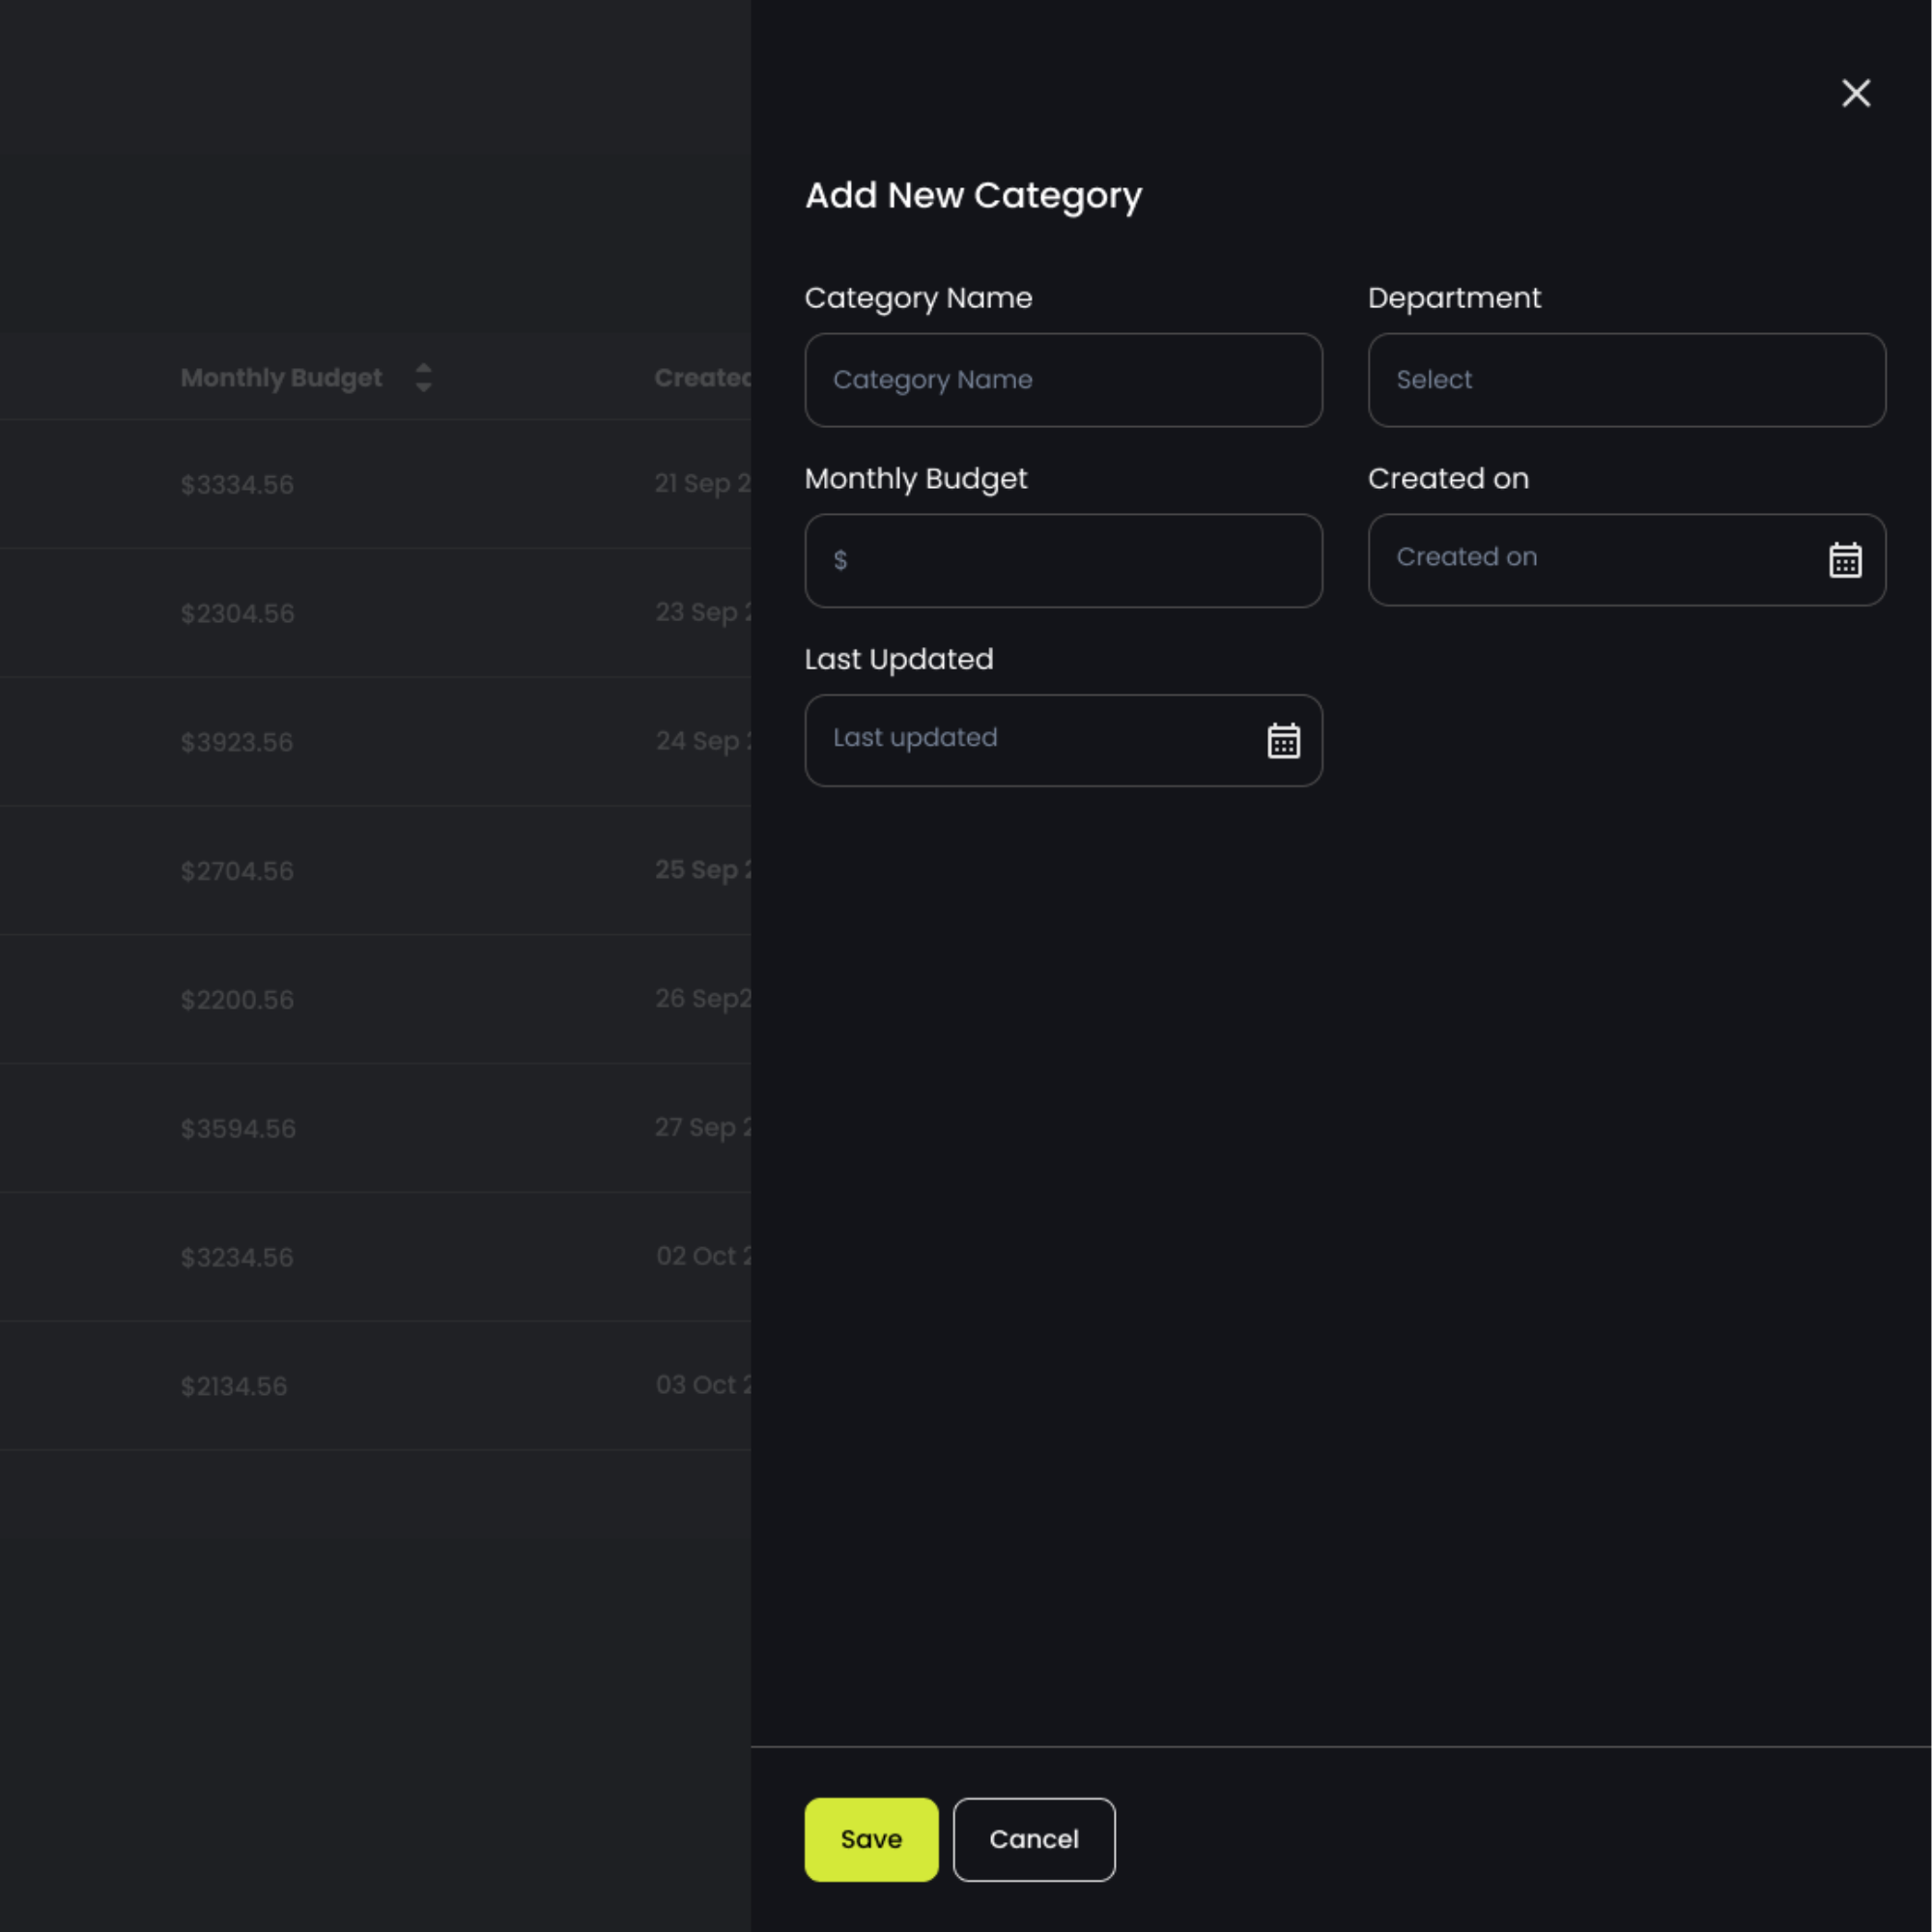Image resolution: width=1932 pixels, height=1932 pixels.
Task: Sort by Monthly Budget column arrows
Action: pos(423,378)
